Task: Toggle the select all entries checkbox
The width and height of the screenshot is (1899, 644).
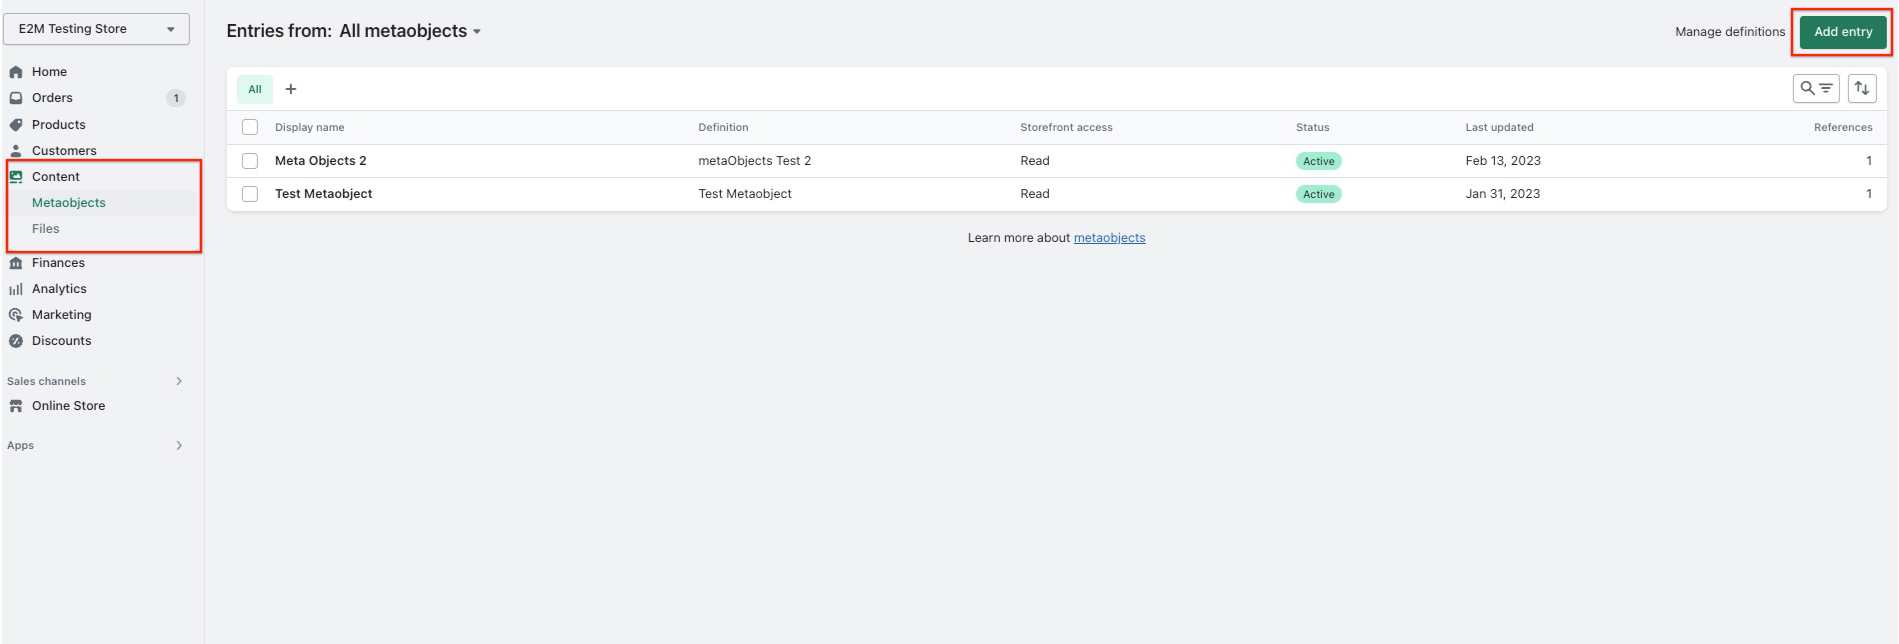Action: pyautogui.click(x=250, y=127)
